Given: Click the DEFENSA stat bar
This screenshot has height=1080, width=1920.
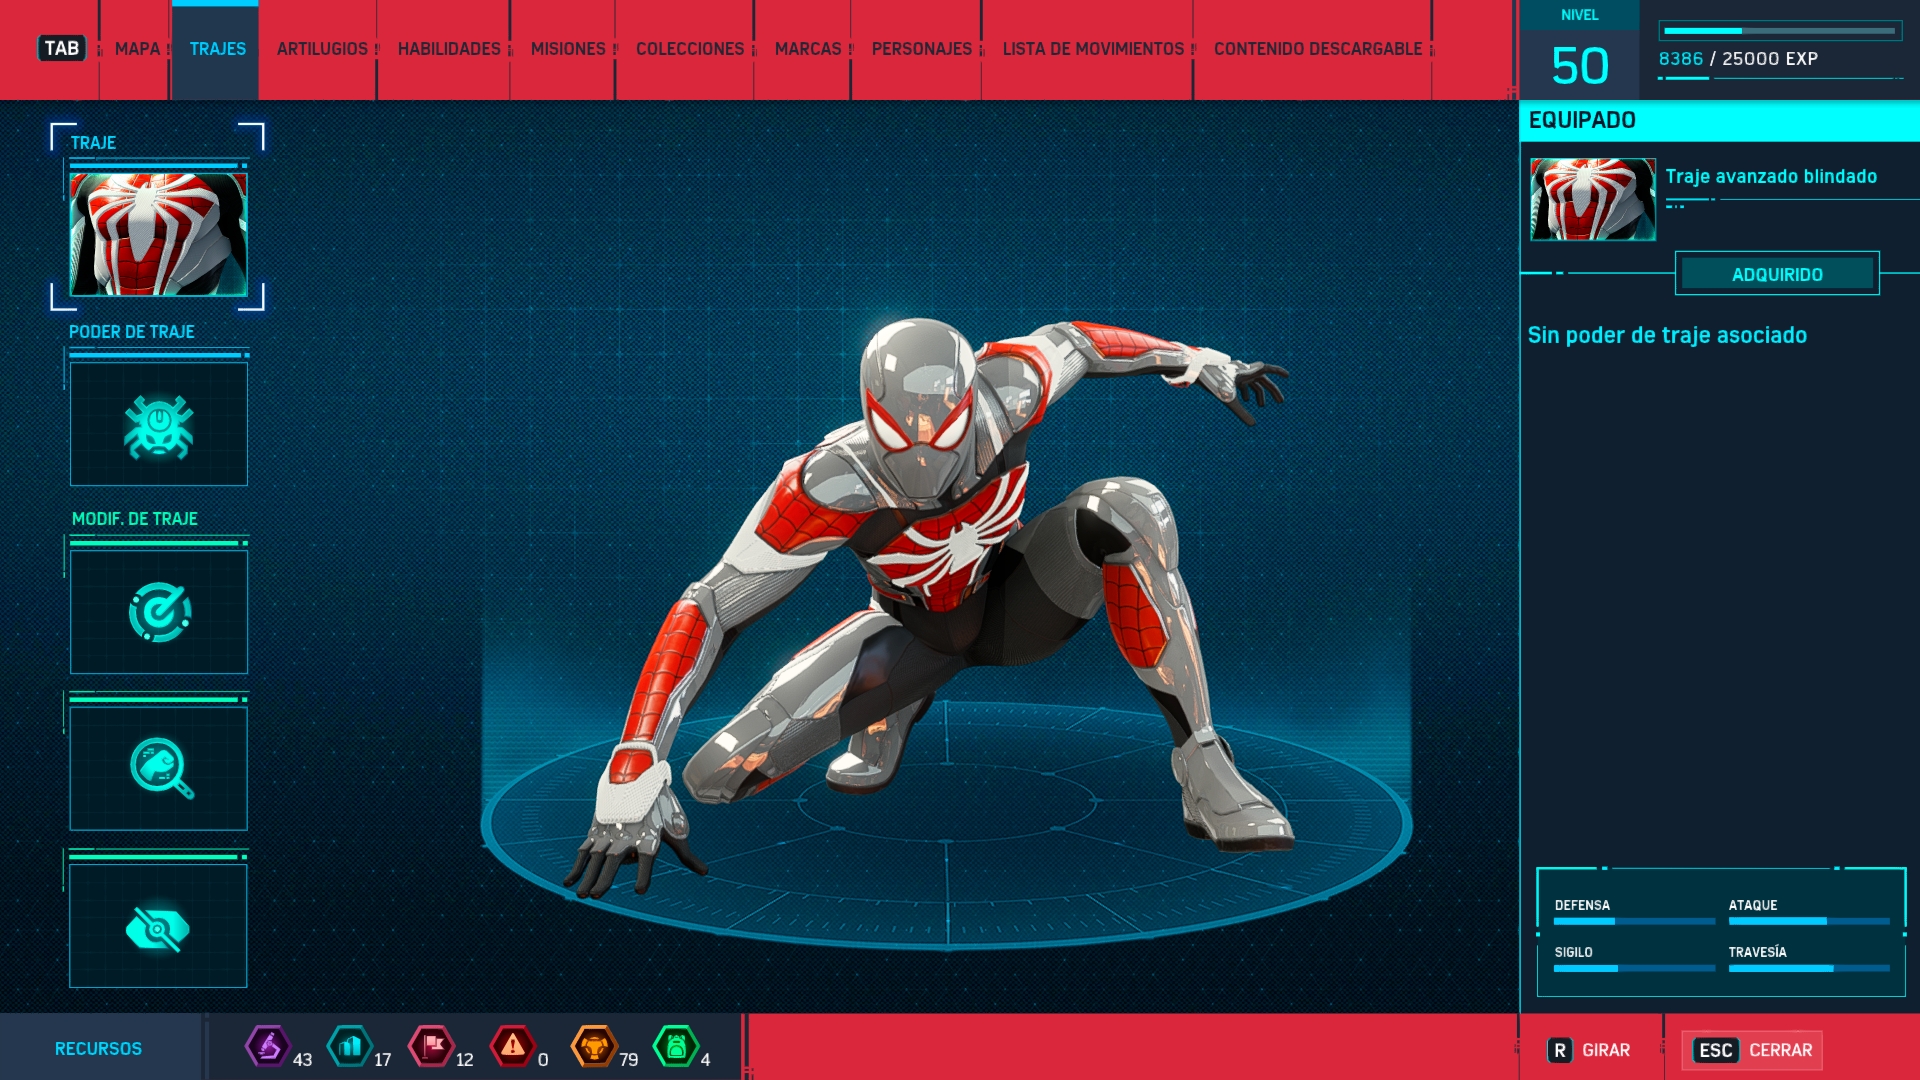Looking at the screenshot, I should [1634, 921].
